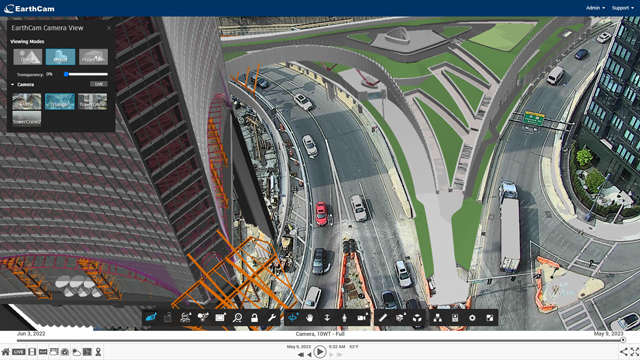Jump forward with the double right arrows
Screen dimensions: 640x360
click(x=339, y=355)
